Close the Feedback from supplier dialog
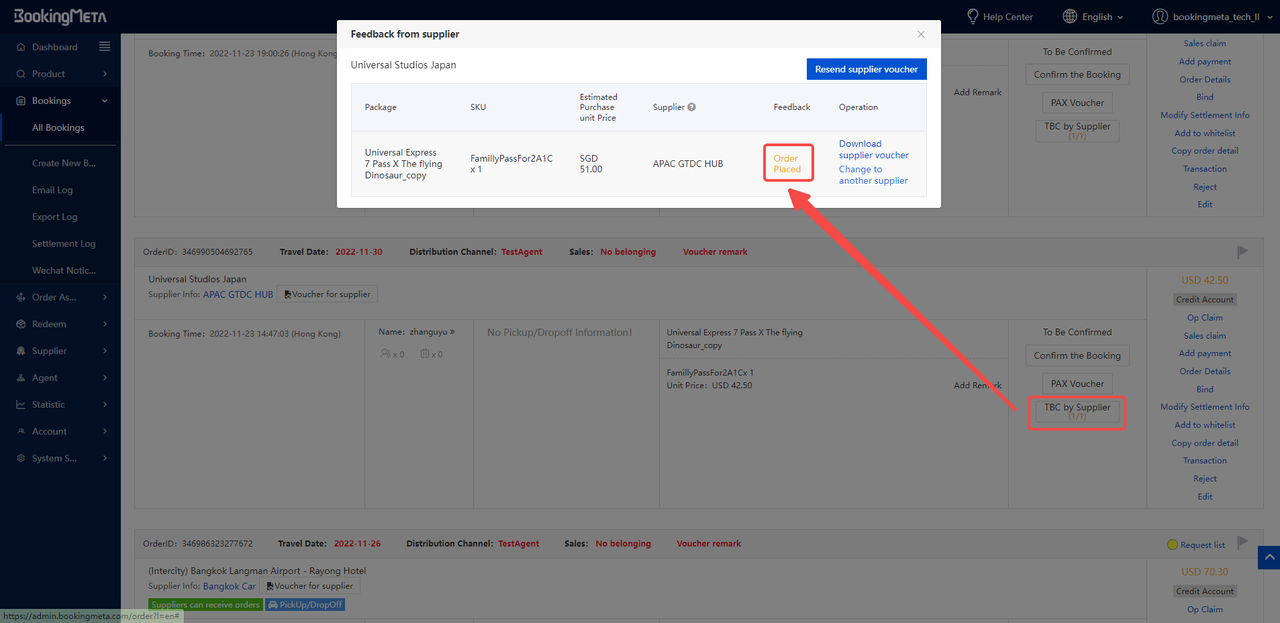Viewport: 1280px width, 623px height. (921, 34)
